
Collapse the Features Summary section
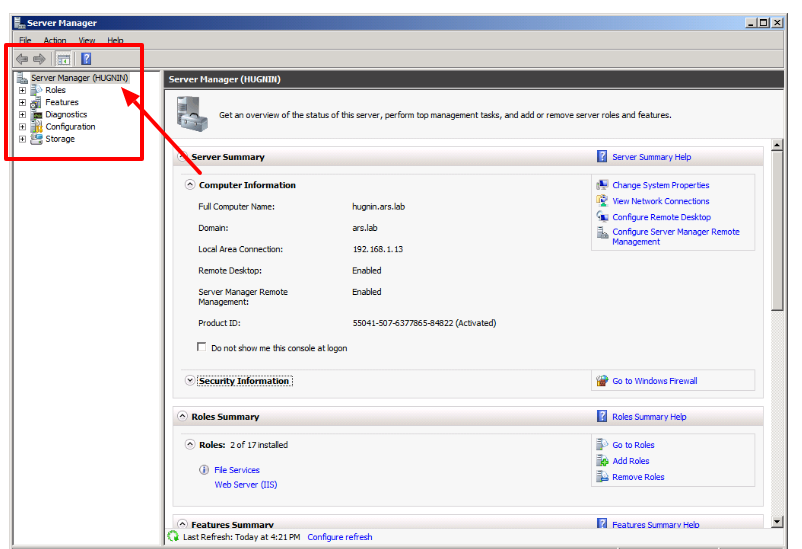(x=182, y=523)
